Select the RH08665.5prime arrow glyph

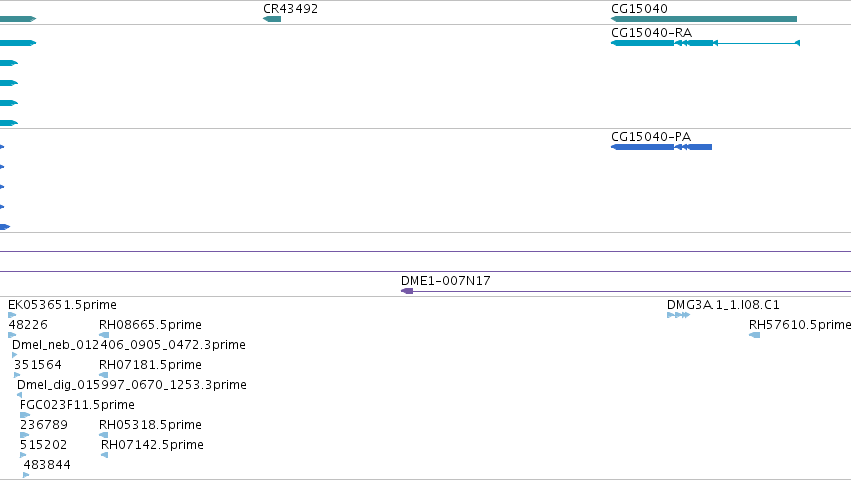point(104,335)
